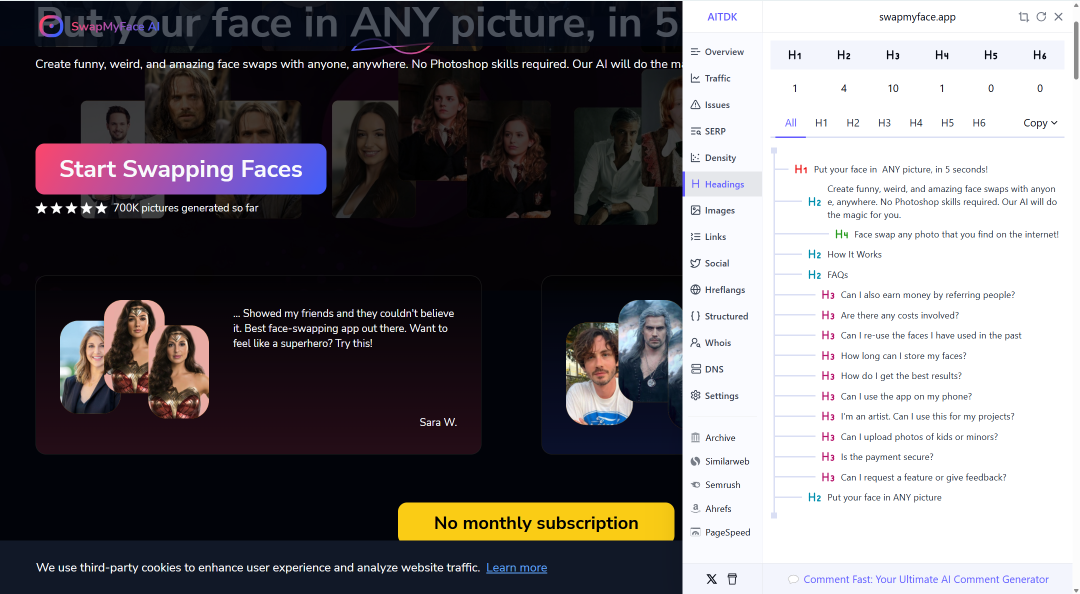Open the Copy dropdown
This screenshot has width=1080, height=594.
(x=1040, y=123)
